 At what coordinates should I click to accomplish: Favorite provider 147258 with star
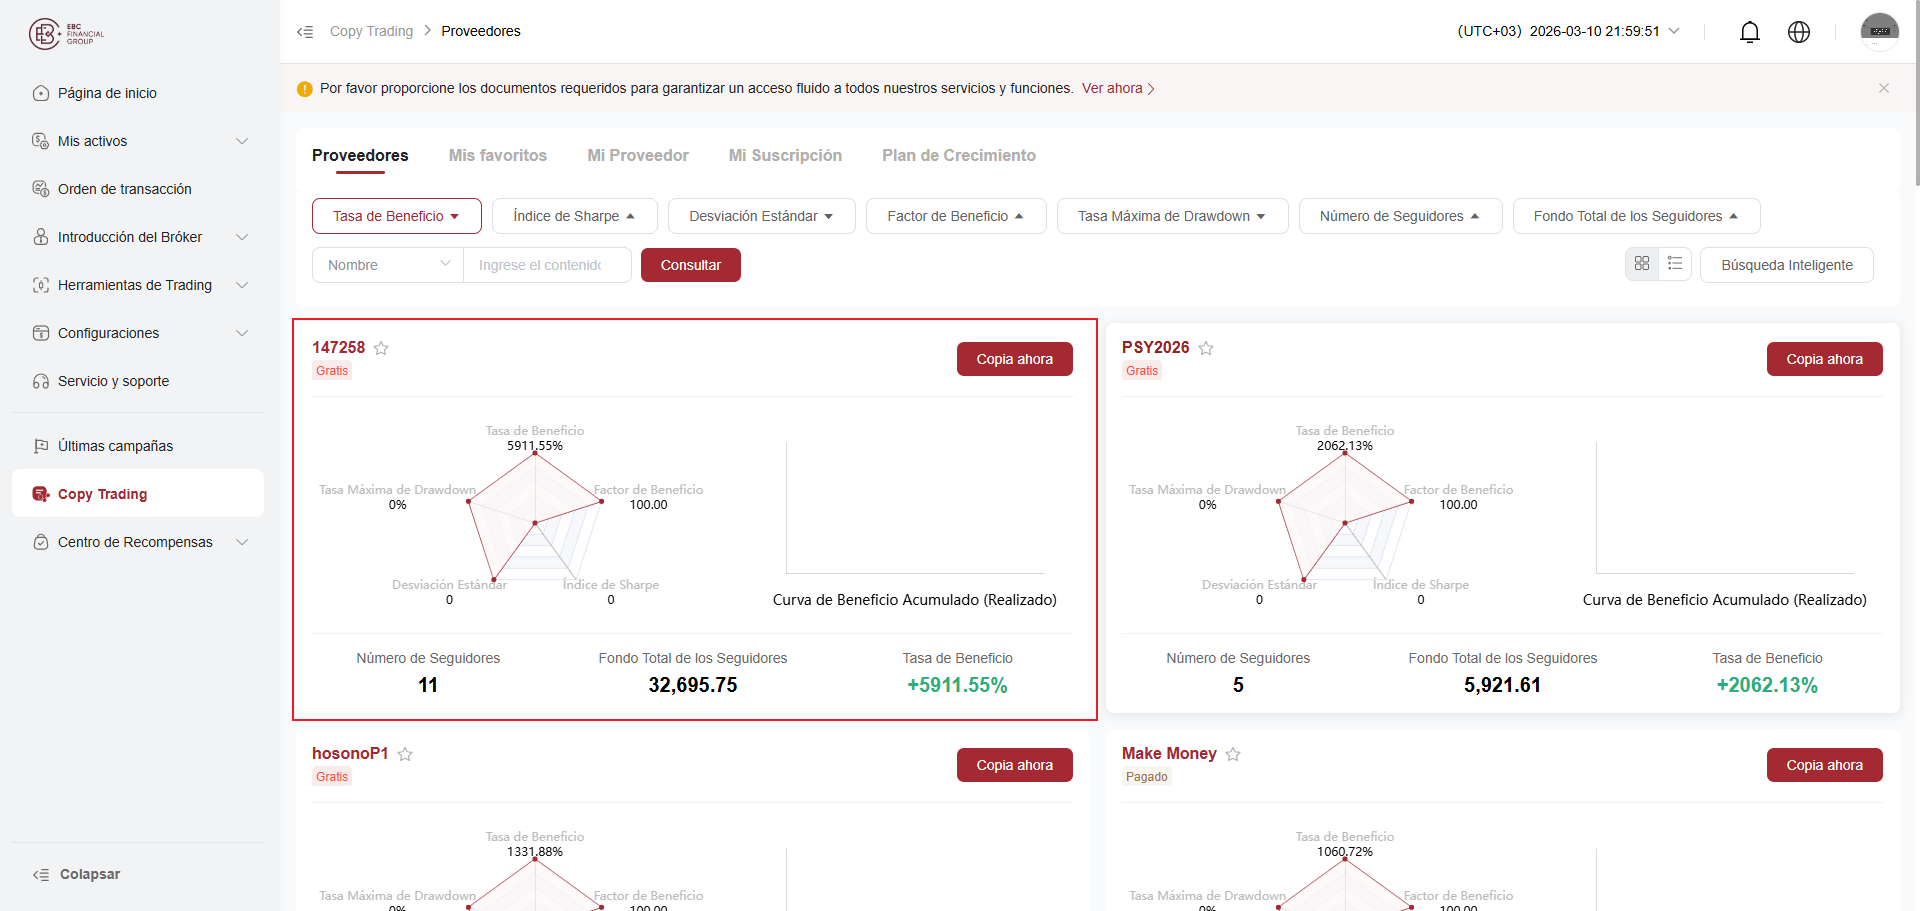381,348
